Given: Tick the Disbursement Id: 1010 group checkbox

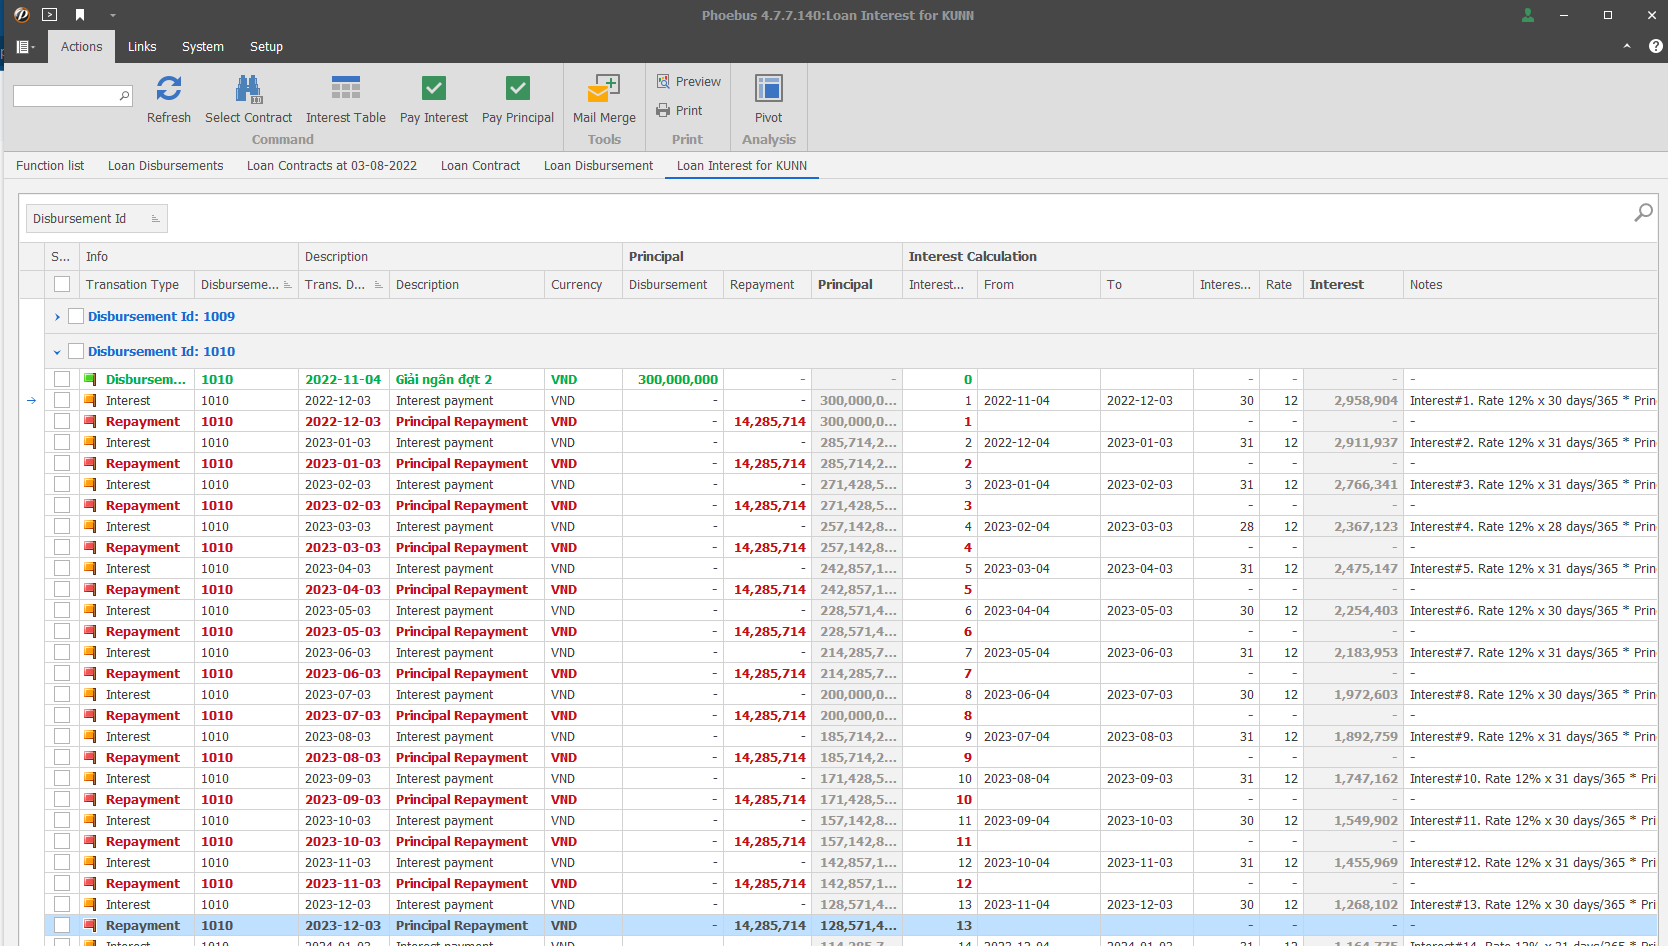Looking at the screenshot, I should point(76,352).
